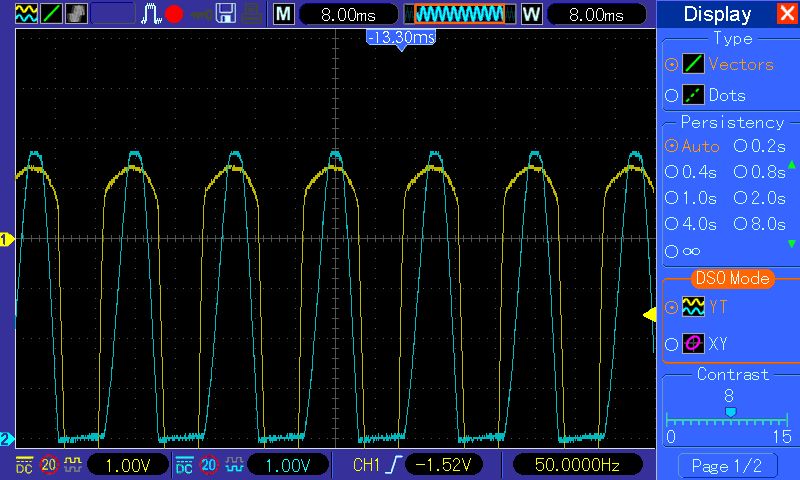Click the memory waveform overview bar
Image resolution: width=800 pixels, height=480 pixels.
[x=460, y=14]
